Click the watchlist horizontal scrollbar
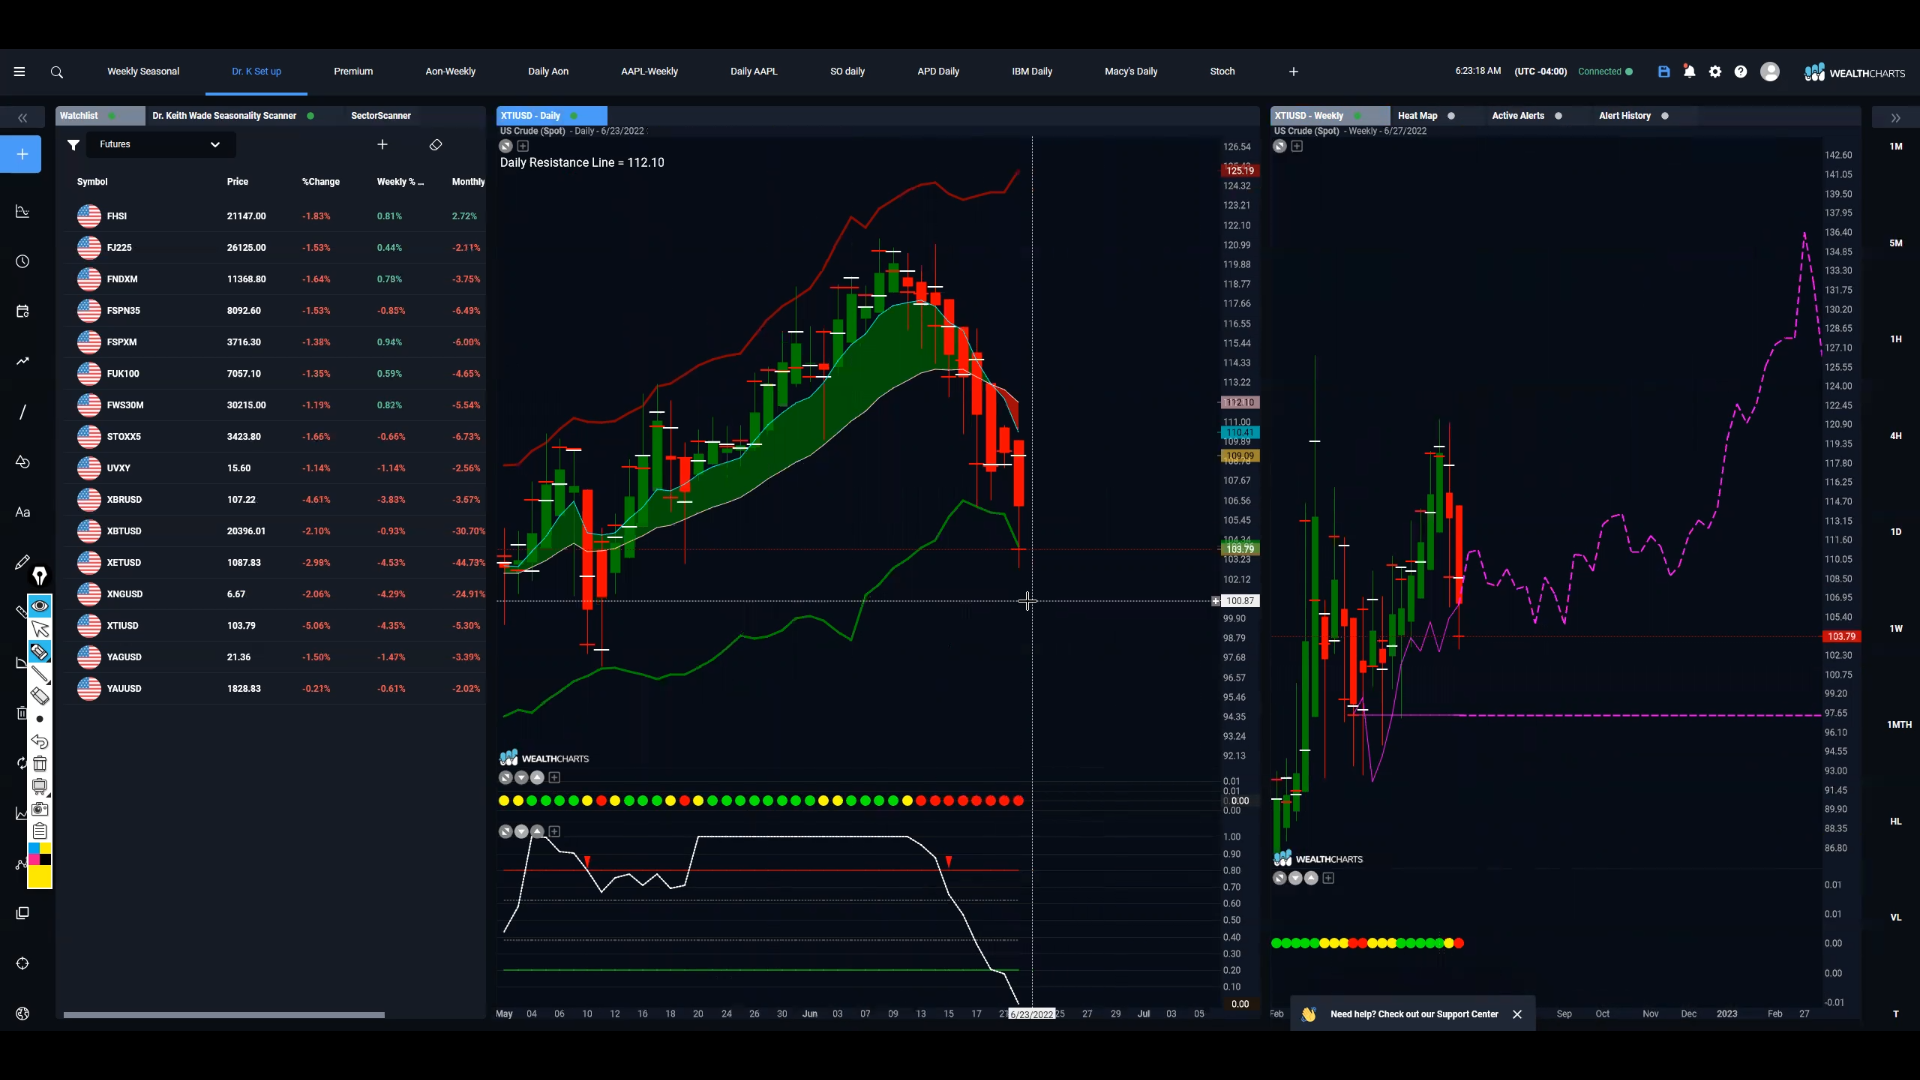 coord(224,1015)
